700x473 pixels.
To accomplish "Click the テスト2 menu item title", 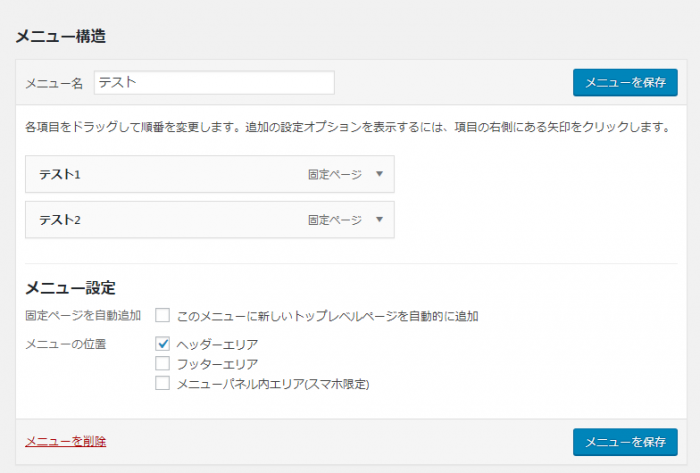I will tap(60, 220).
